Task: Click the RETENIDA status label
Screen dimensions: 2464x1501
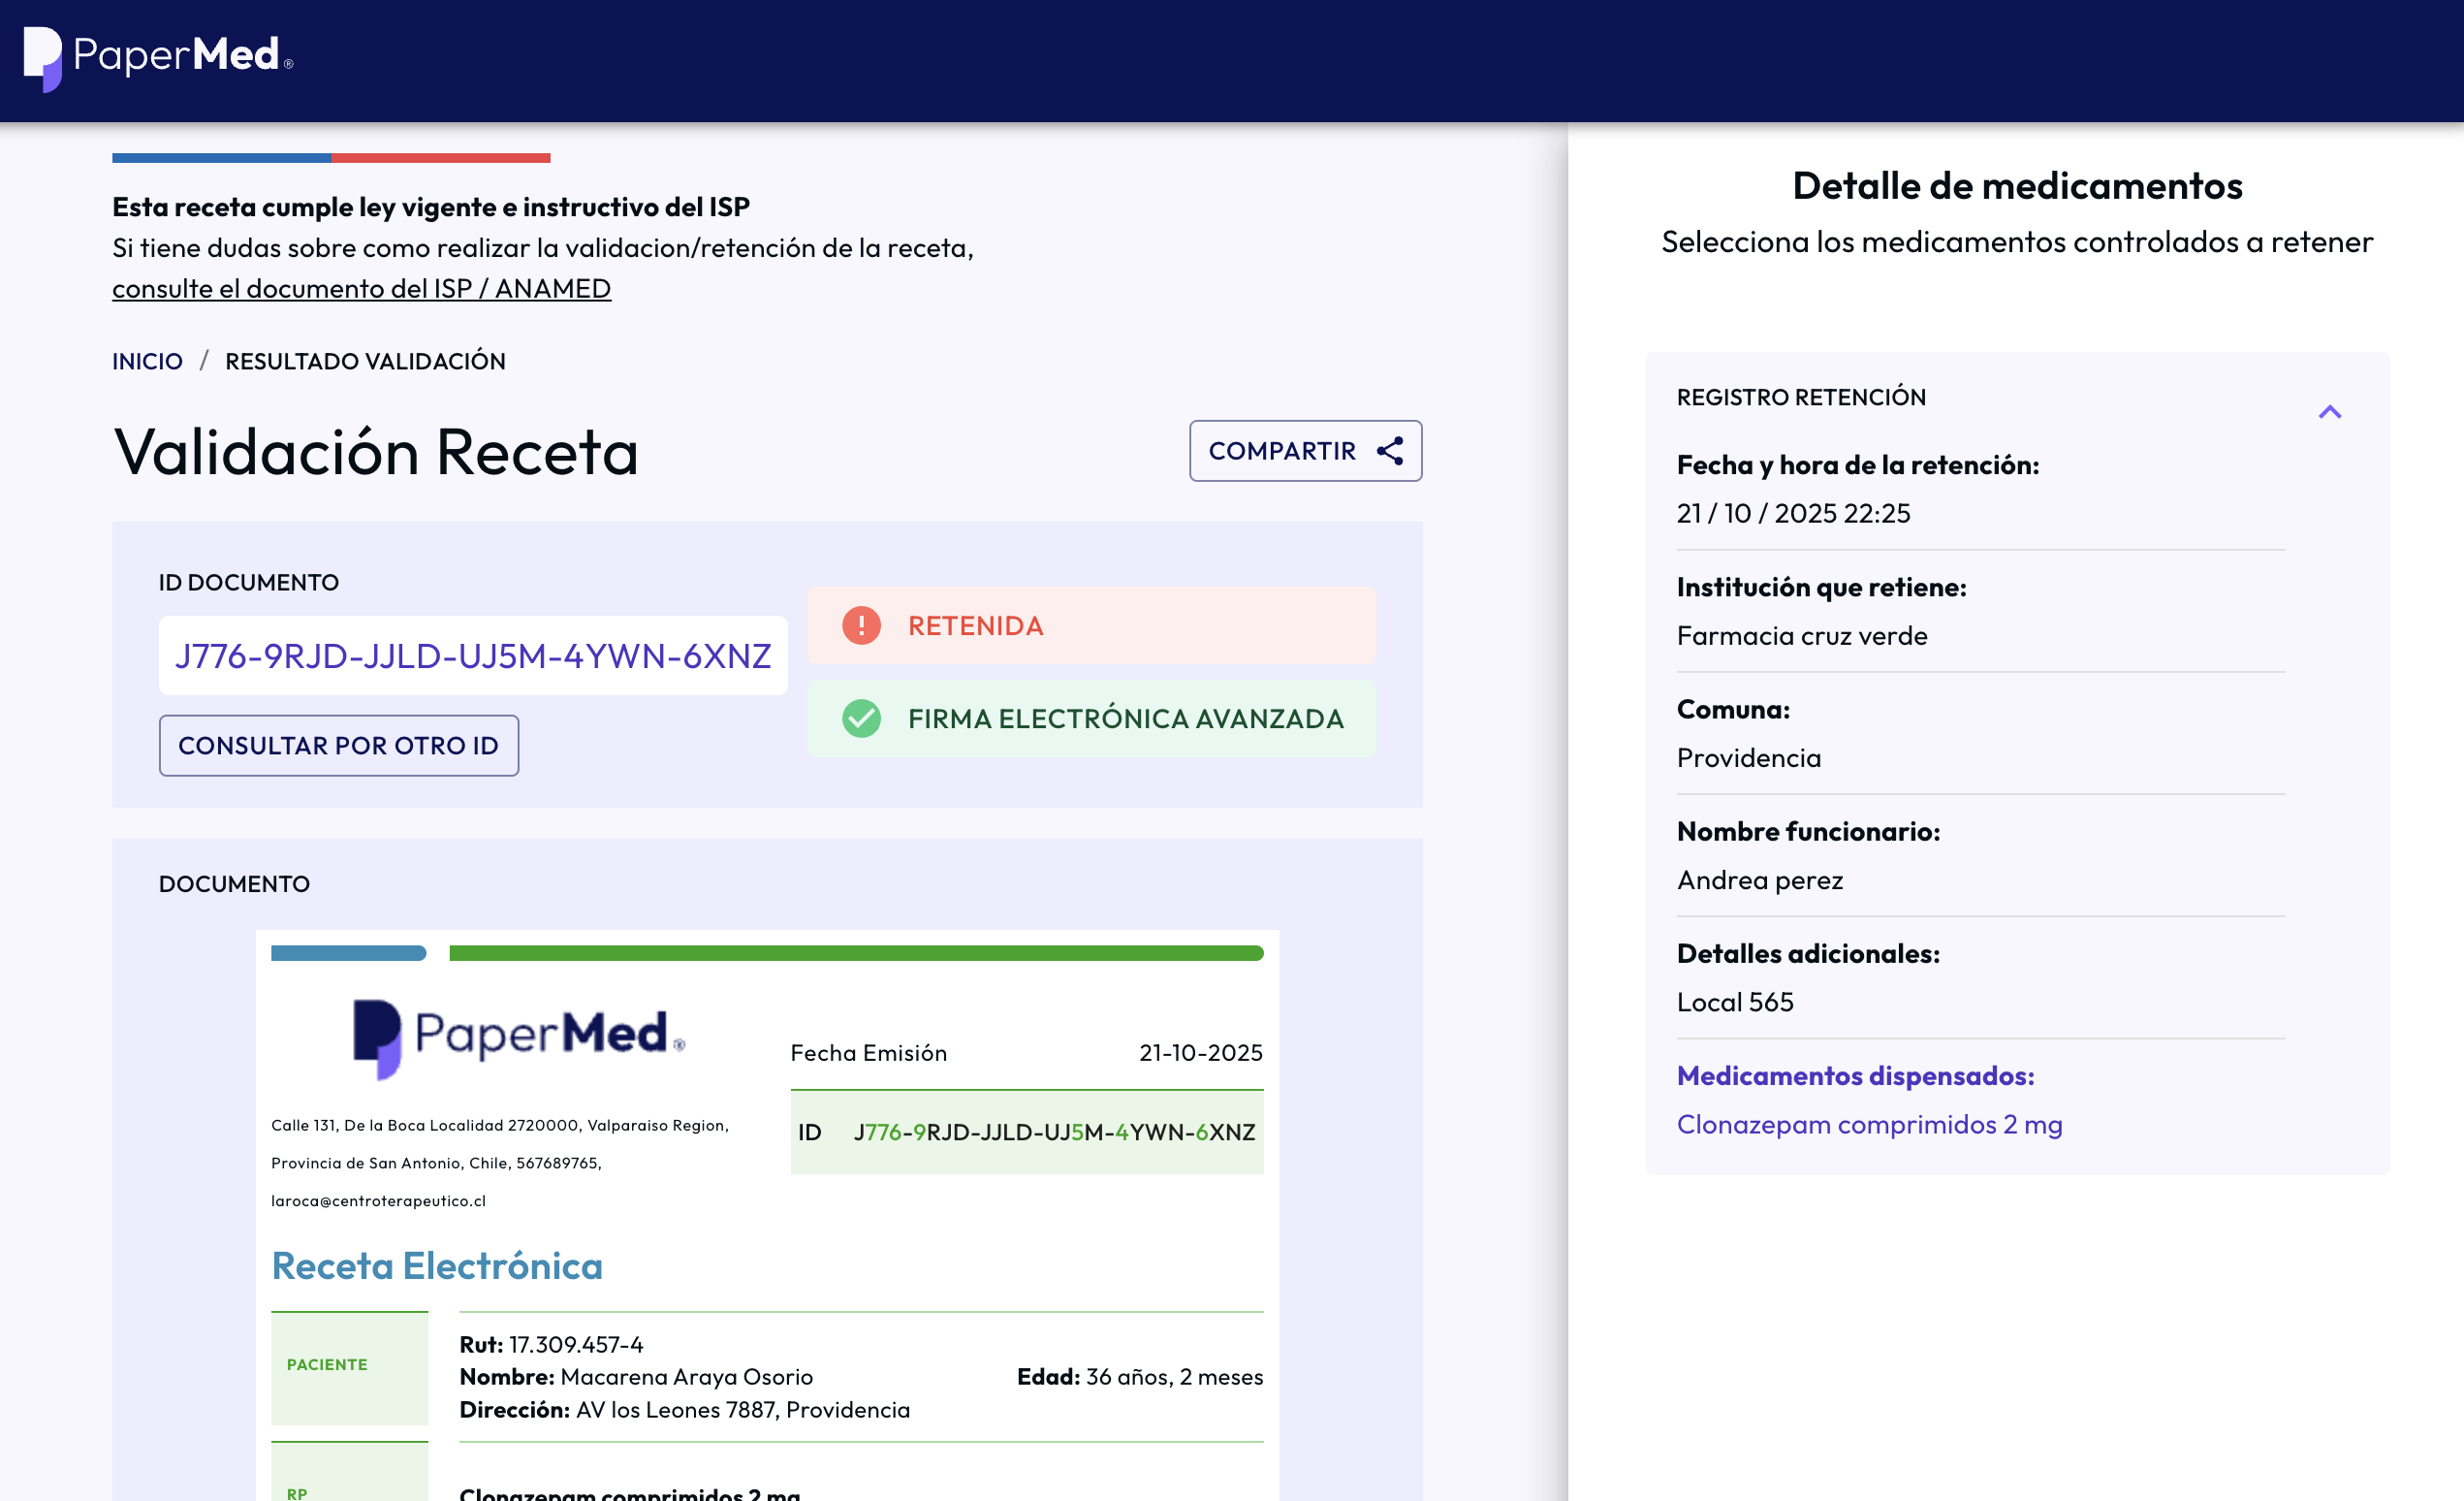Action: tap(975, 626)
